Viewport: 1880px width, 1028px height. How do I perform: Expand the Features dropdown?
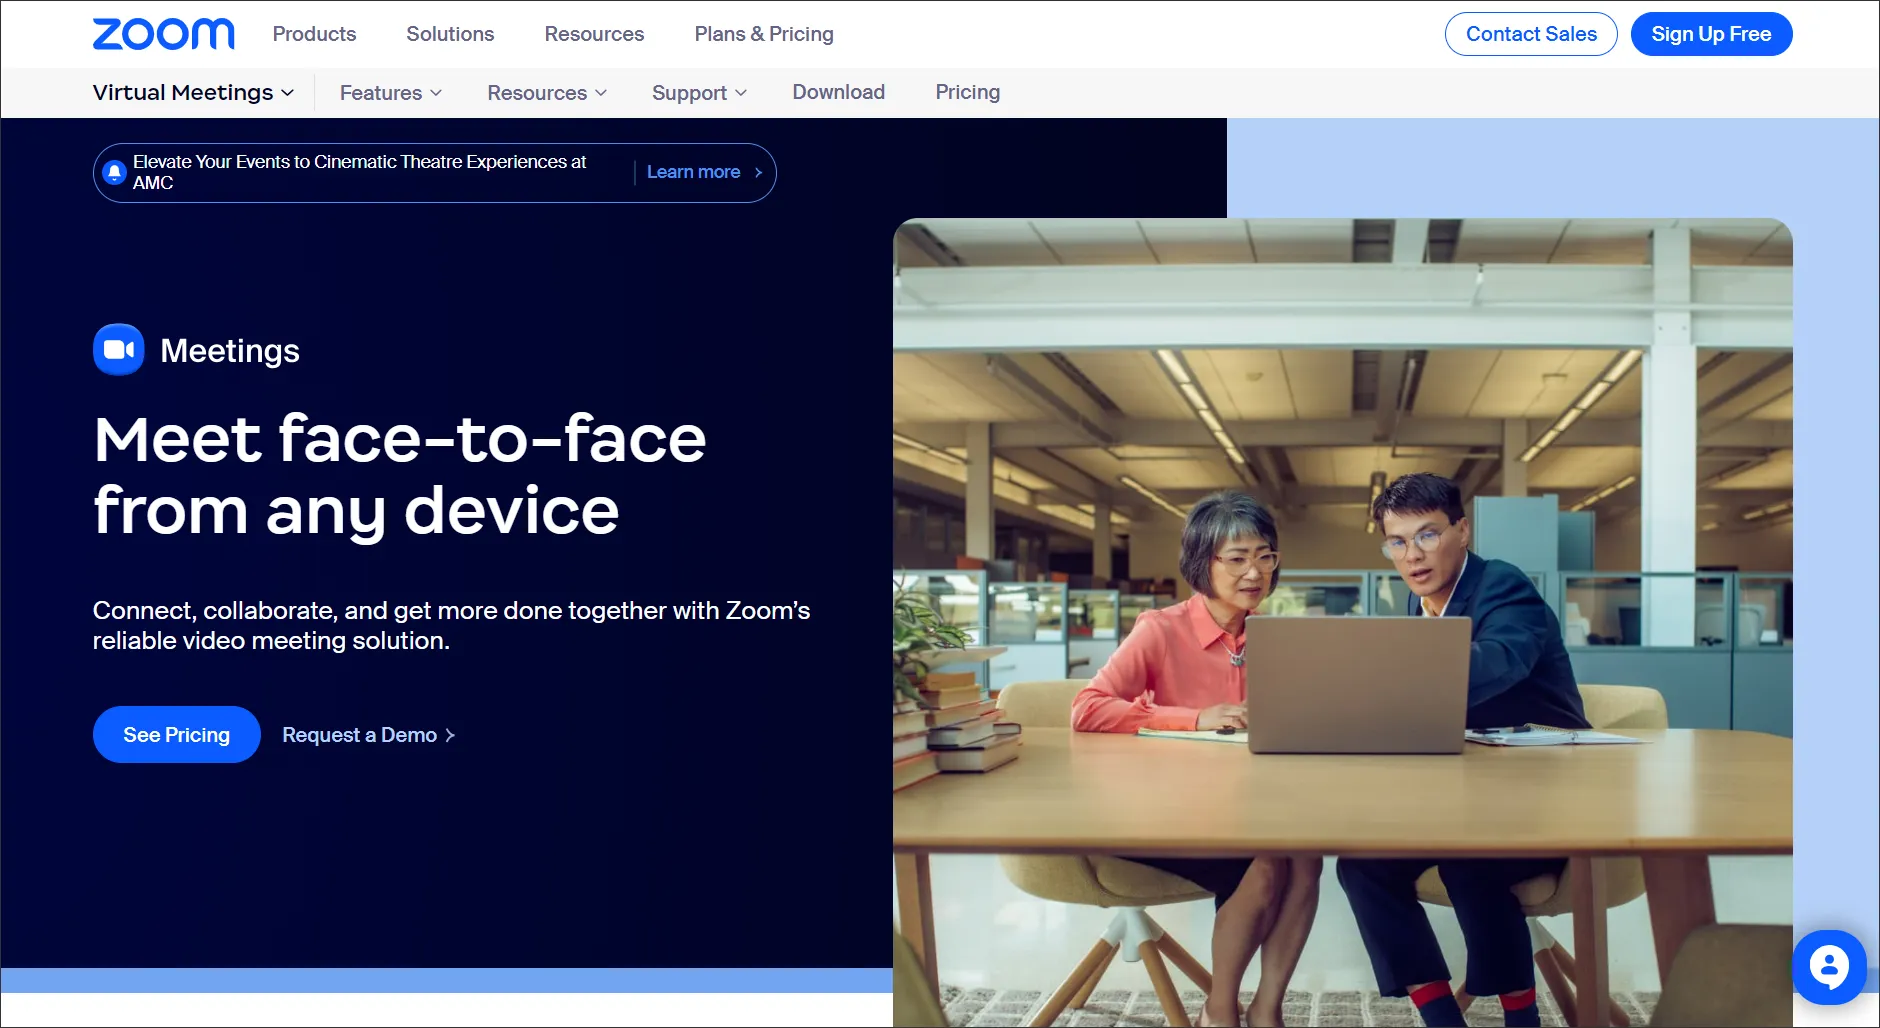[x=391, y=93]
